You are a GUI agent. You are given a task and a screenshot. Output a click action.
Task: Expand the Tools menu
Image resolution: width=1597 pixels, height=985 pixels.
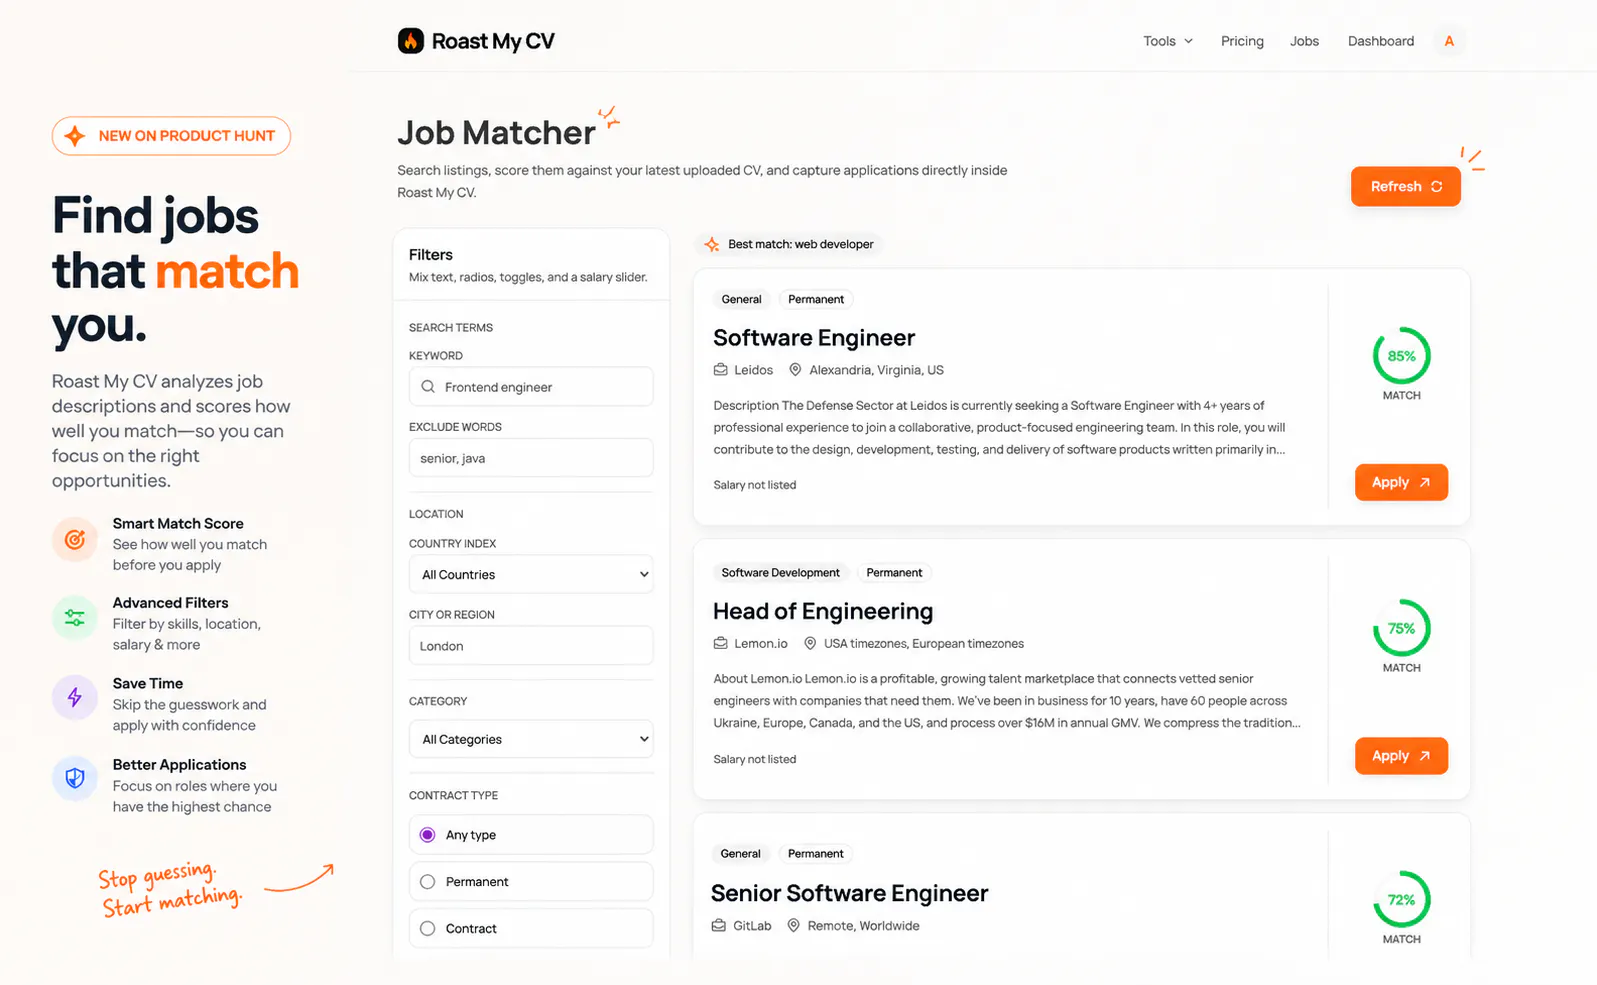pyautogui.click(x=1168, y=41)
